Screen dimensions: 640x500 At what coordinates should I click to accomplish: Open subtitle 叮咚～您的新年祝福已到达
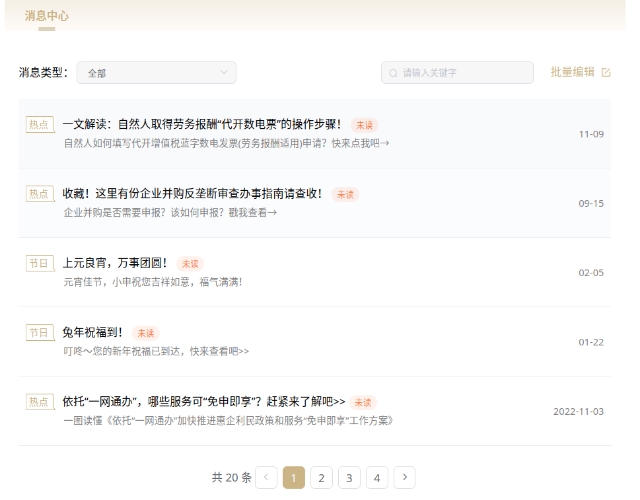pos(156,351)
